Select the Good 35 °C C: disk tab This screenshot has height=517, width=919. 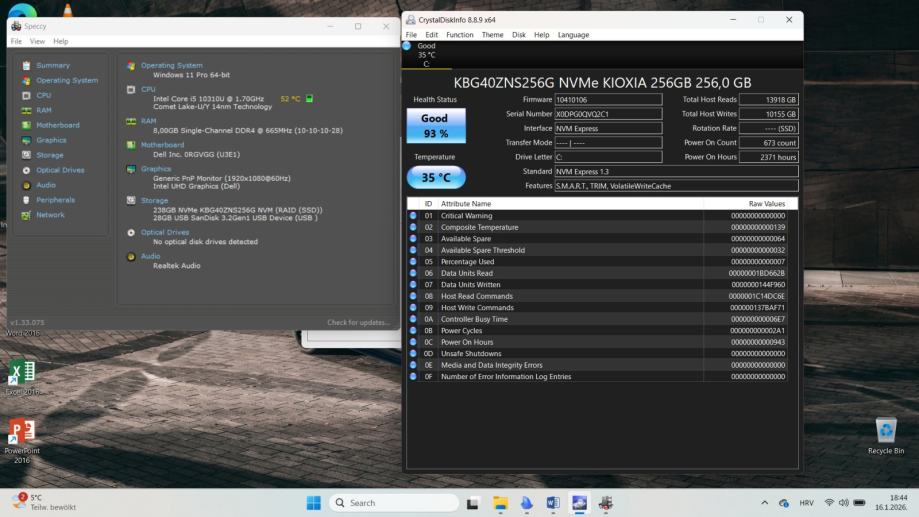[x=426, y=55]
